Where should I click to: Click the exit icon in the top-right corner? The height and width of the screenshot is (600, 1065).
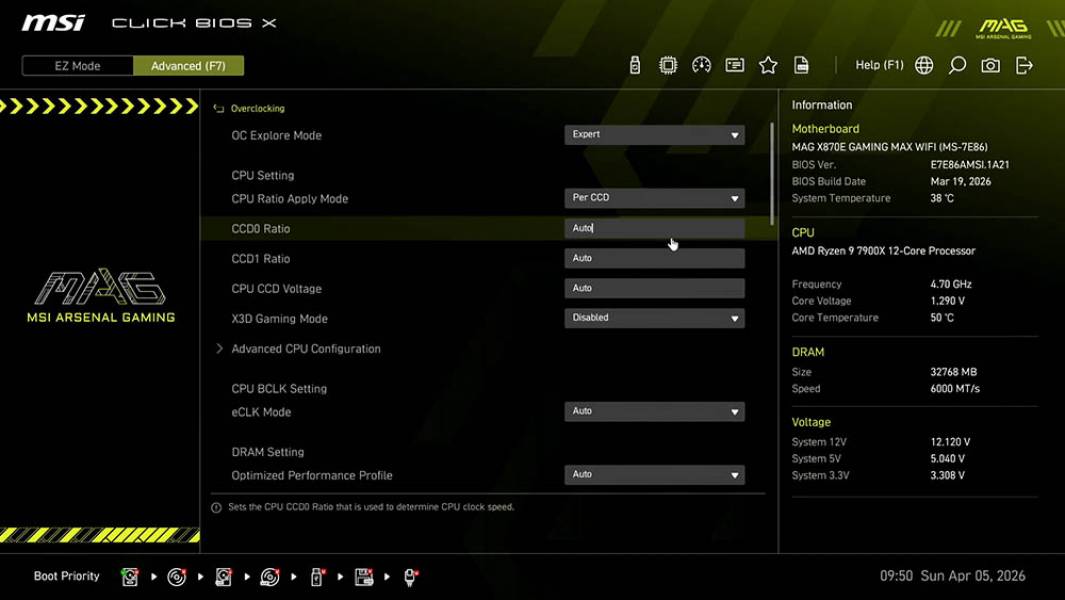click(1022, 65)
